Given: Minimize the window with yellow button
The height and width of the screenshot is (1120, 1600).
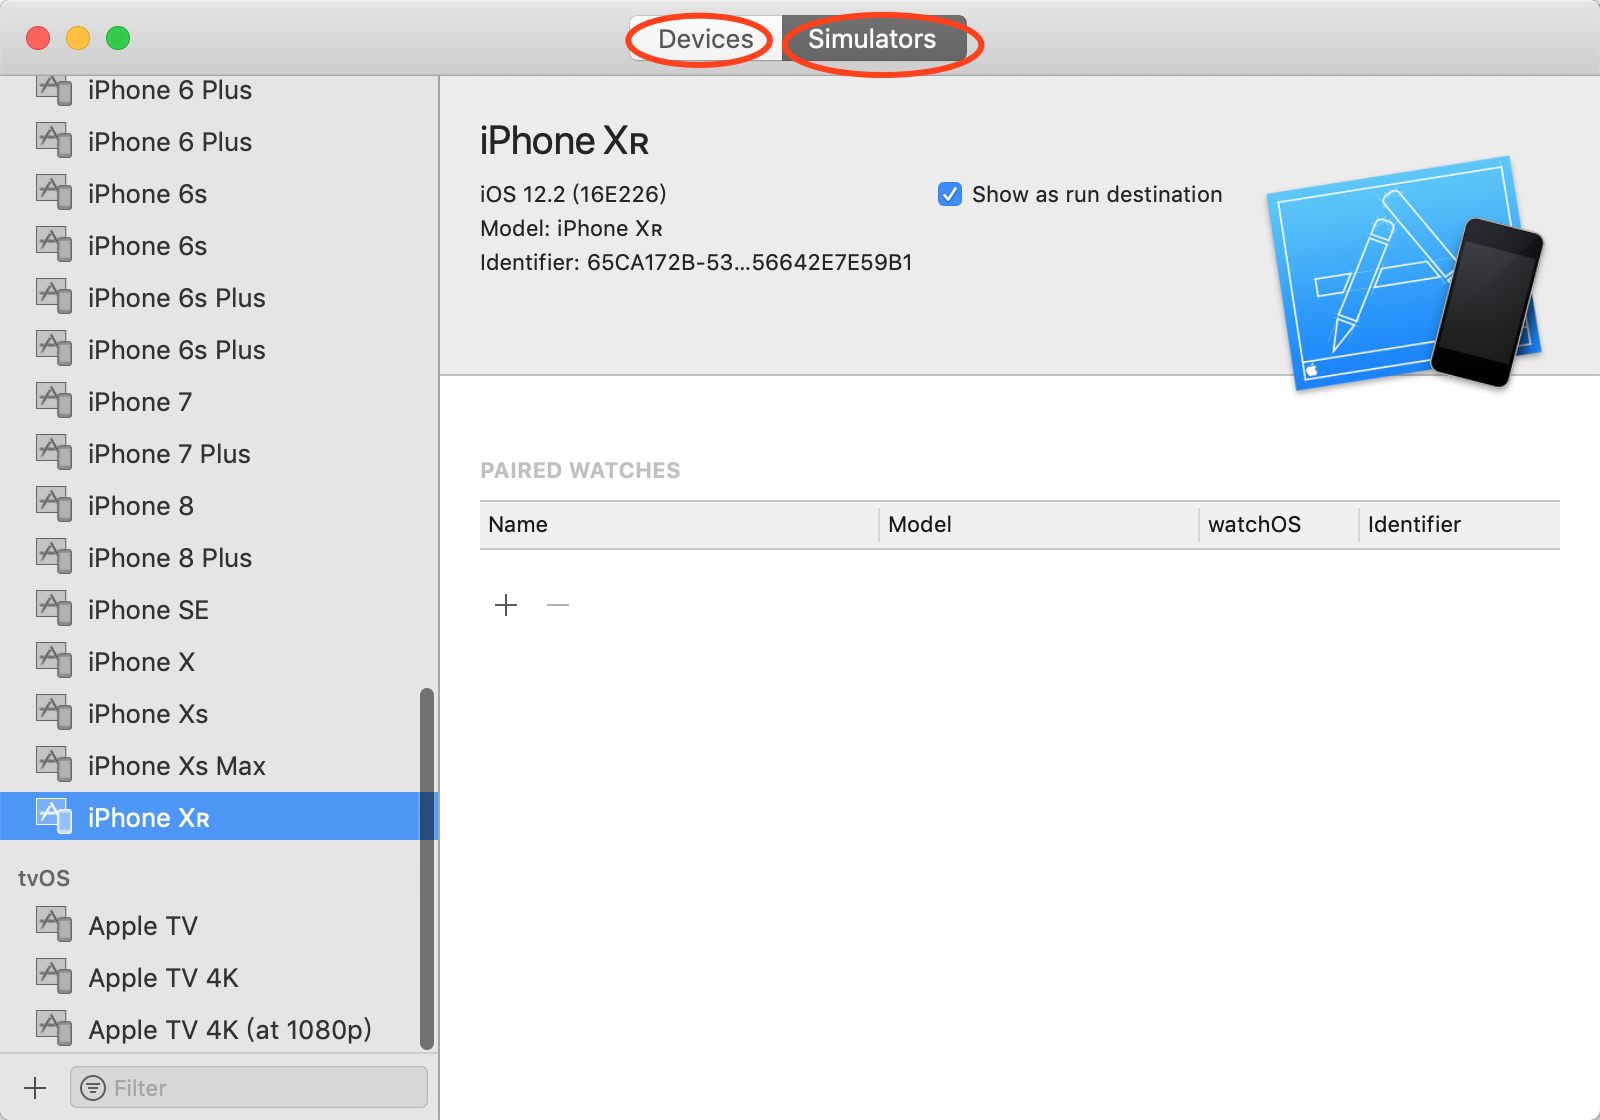Looking at the screenshot, I should coord(78,38).
